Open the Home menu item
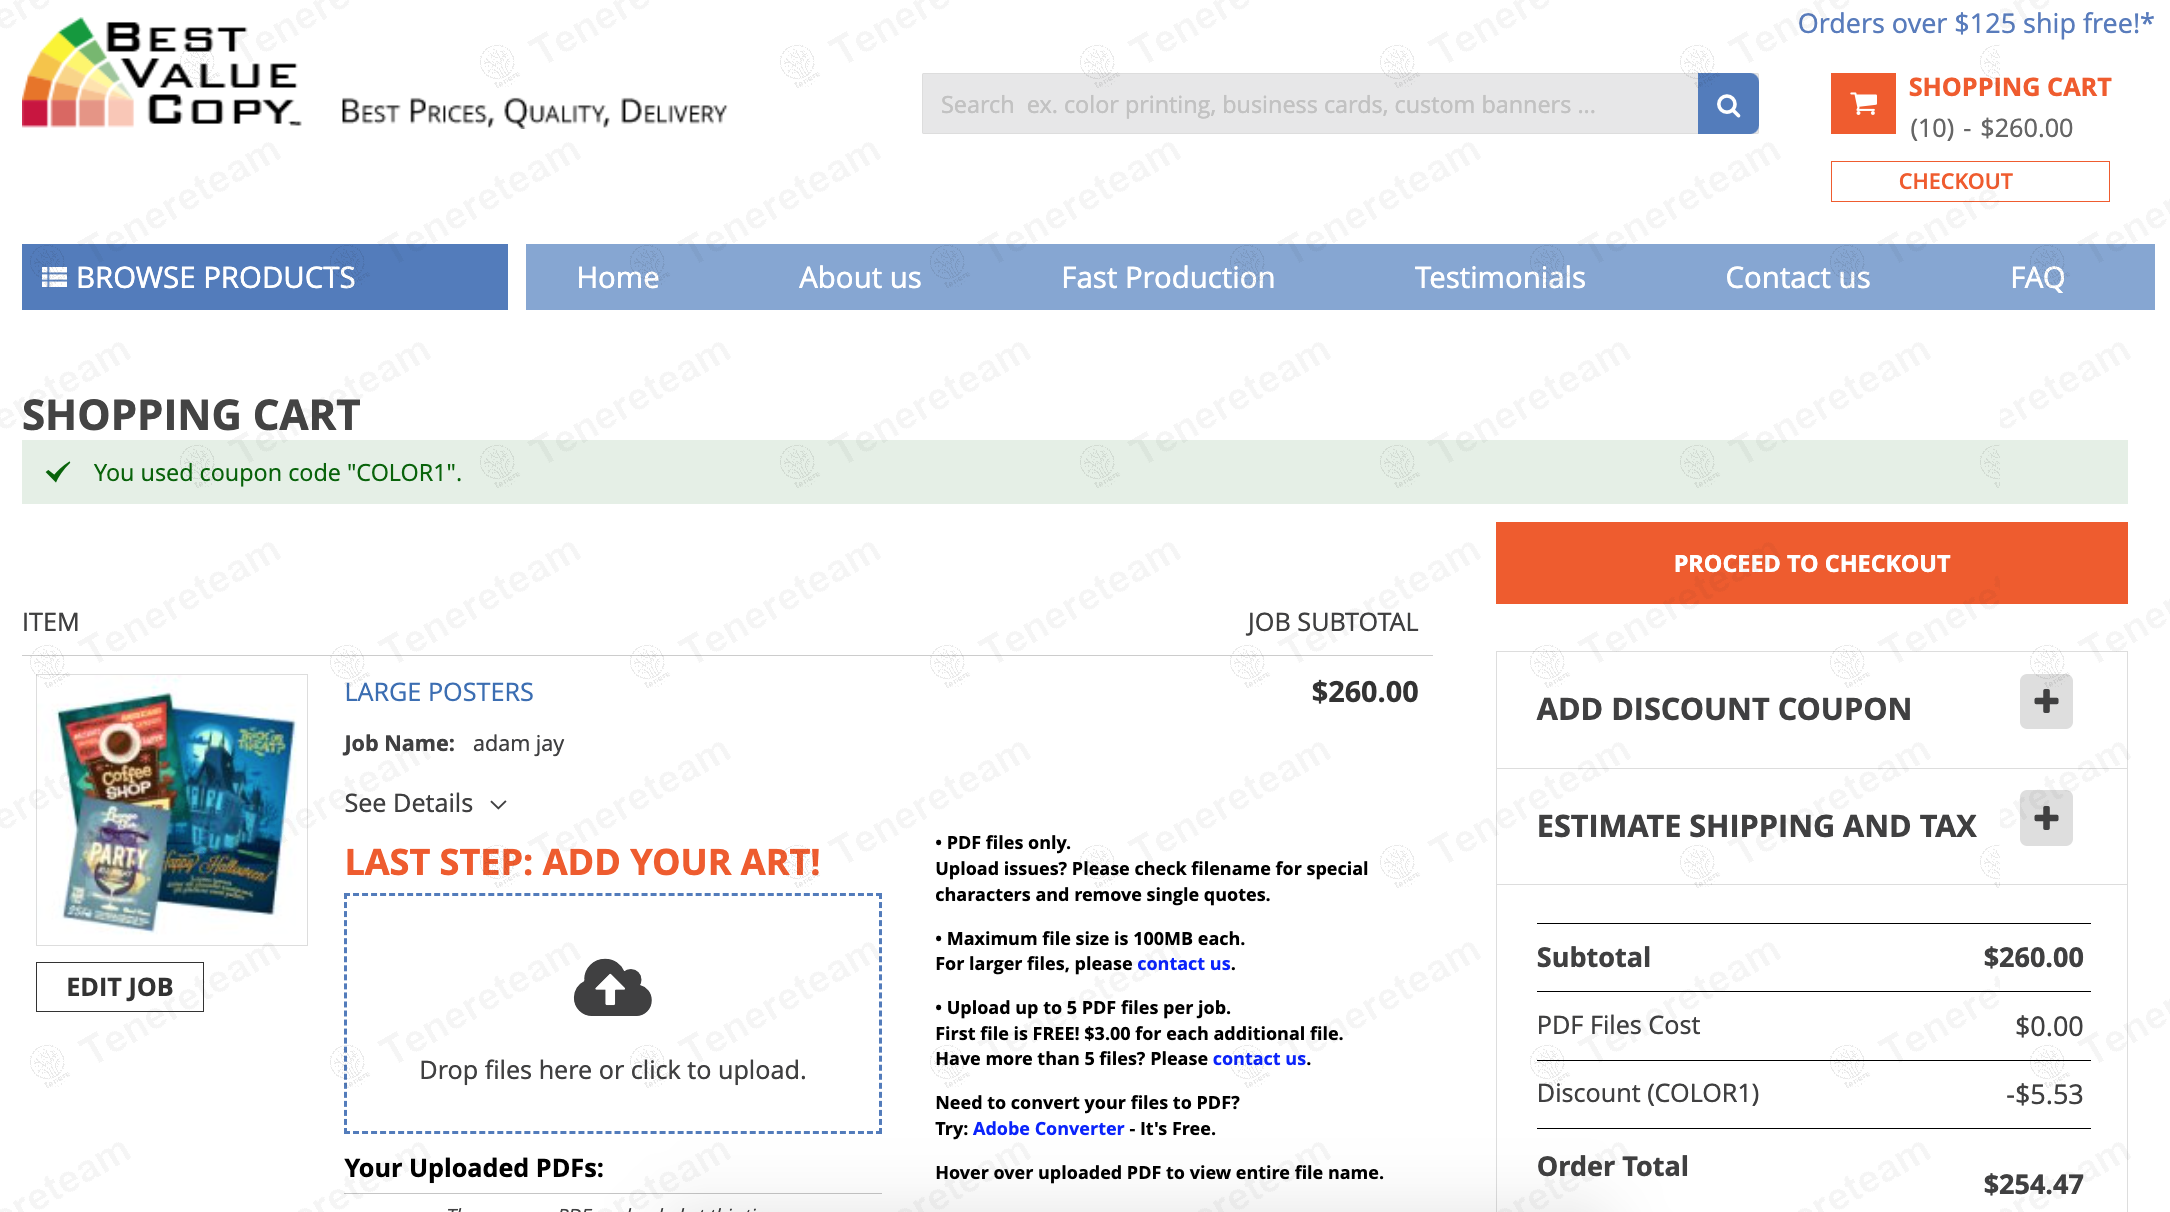2170x1212 pixels. click(617, 277)
